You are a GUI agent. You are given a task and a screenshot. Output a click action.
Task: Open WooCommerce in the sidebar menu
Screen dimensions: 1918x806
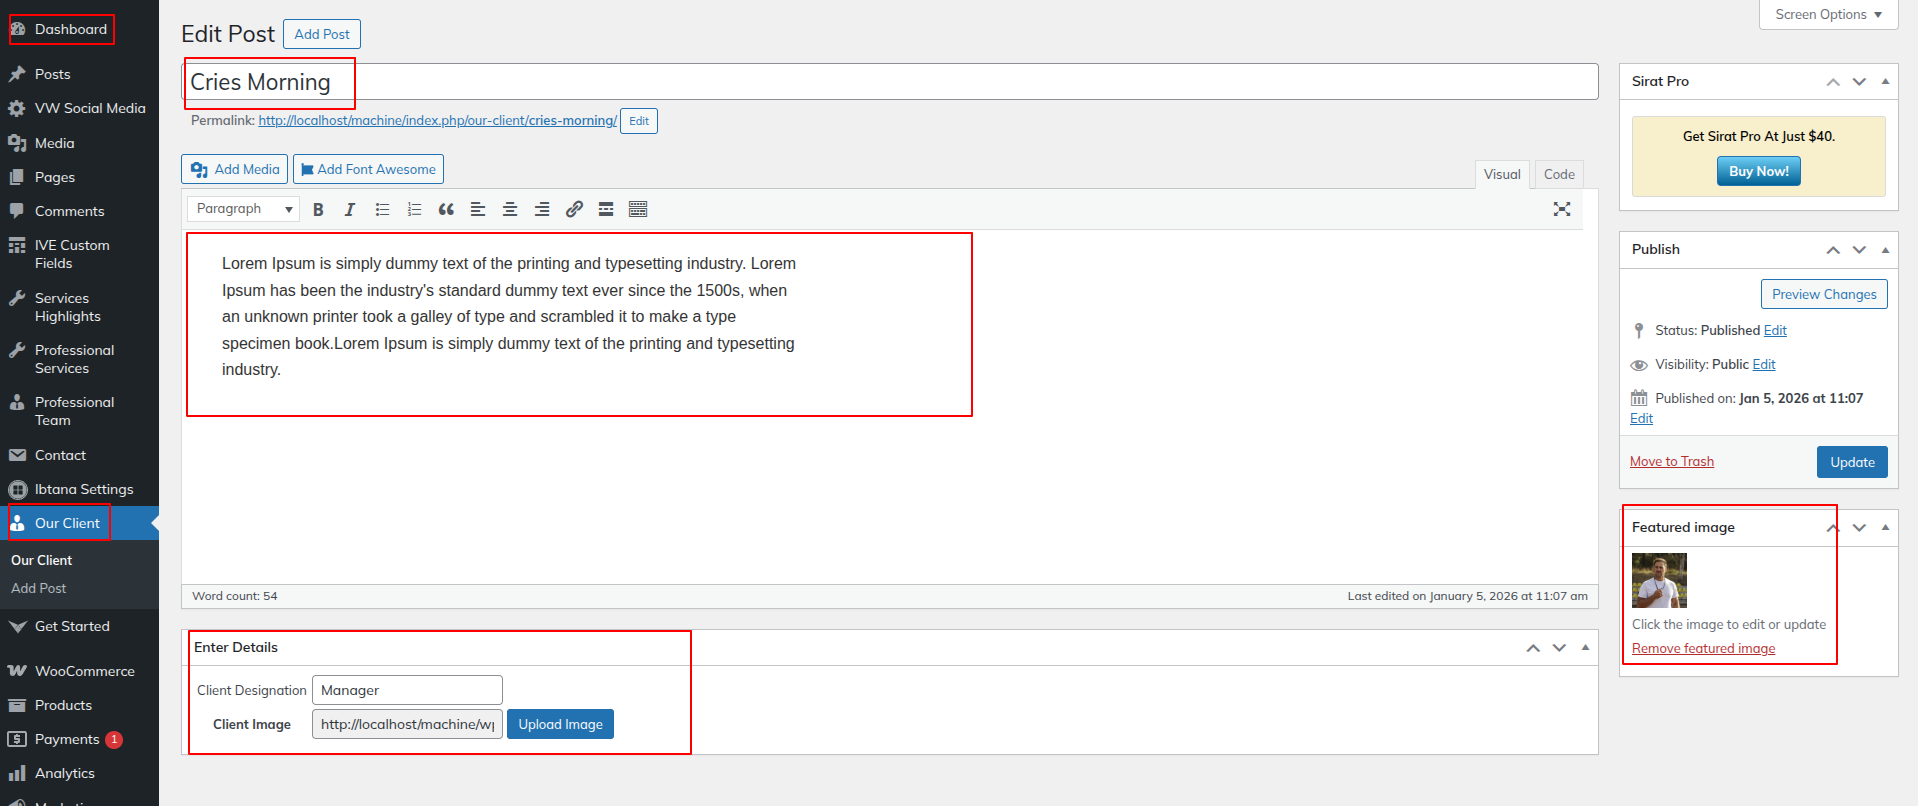click(84, 671)
